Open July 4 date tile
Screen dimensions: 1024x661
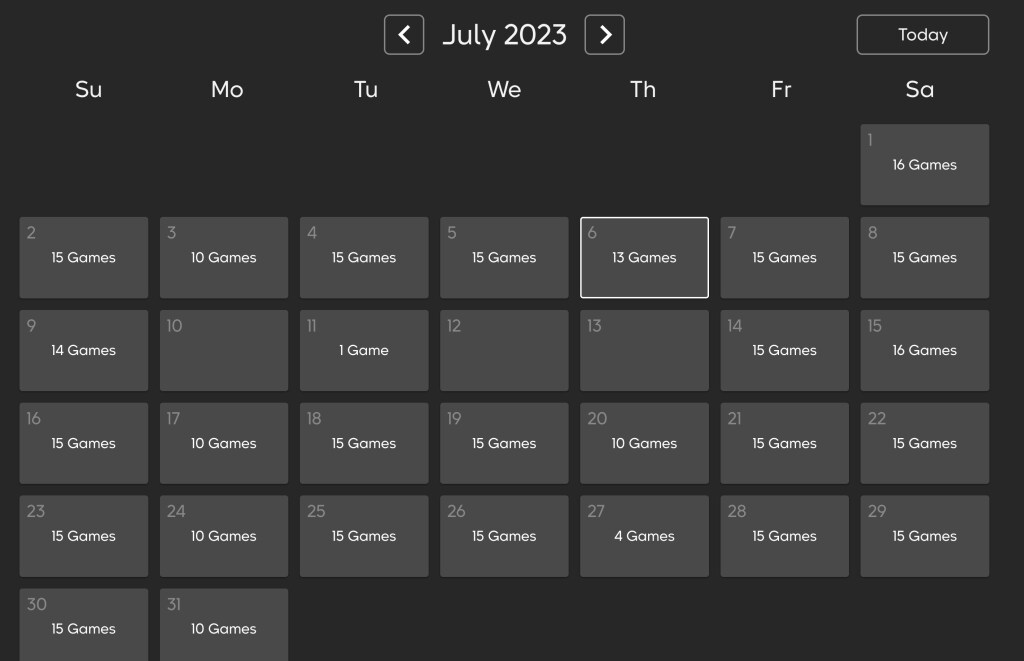pyautogui.click(x=364, y=257)
